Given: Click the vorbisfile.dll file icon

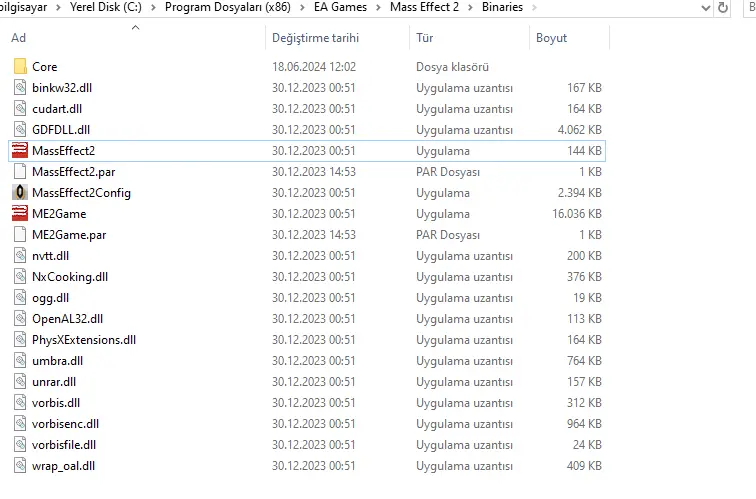Looking at the screenshot, I should [20, 445].
